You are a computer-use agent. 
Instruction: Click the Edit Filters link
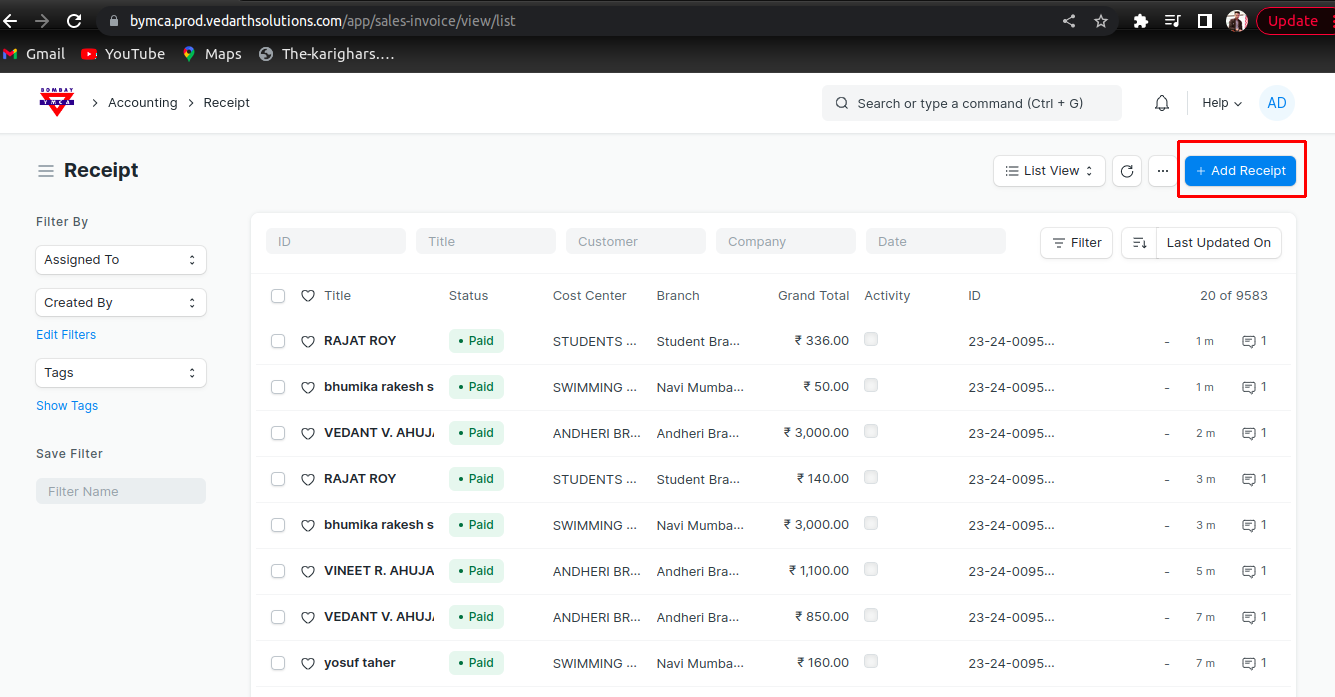[66, 335]
